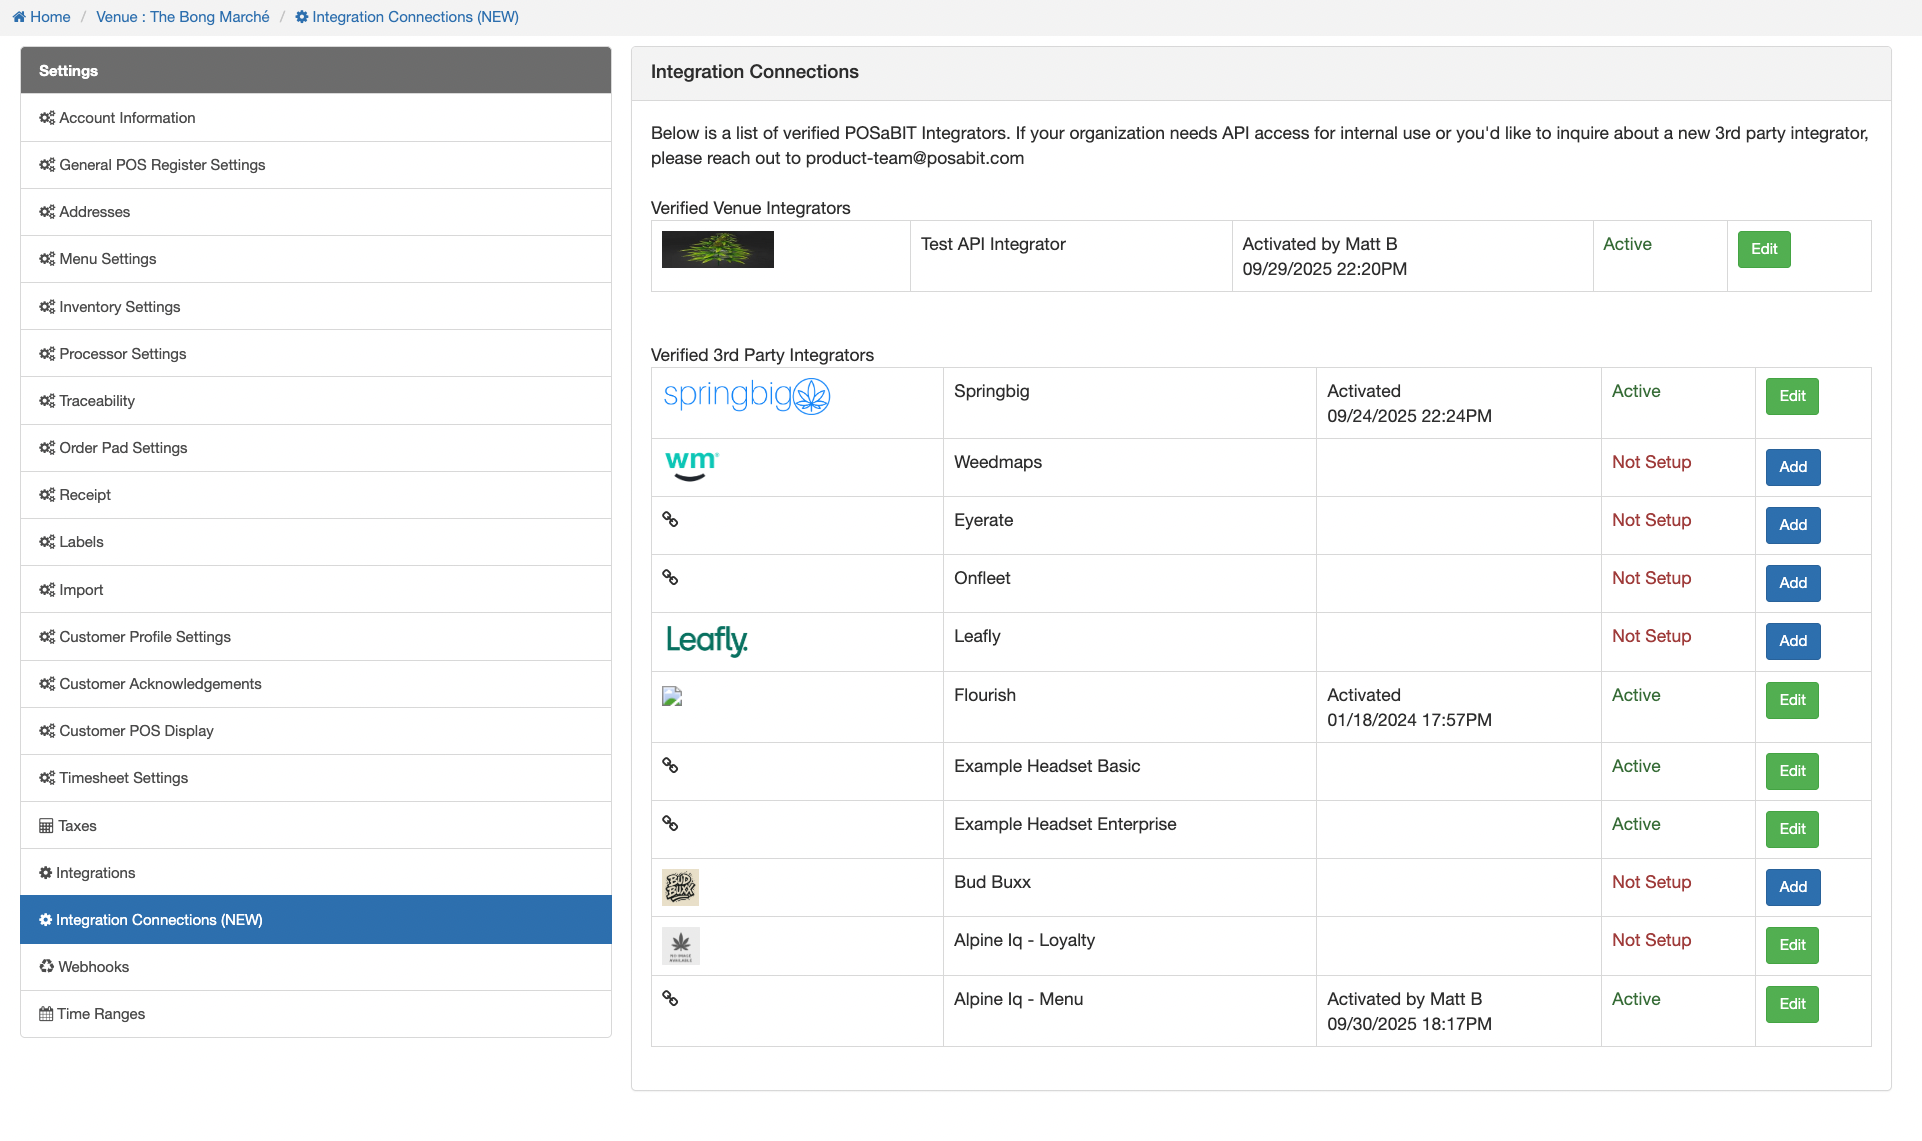This screenshot has height=1141, width=1922.
Task: Add the Weedmaps integration
Action: pyautogui.click(x=1792, y=467)
